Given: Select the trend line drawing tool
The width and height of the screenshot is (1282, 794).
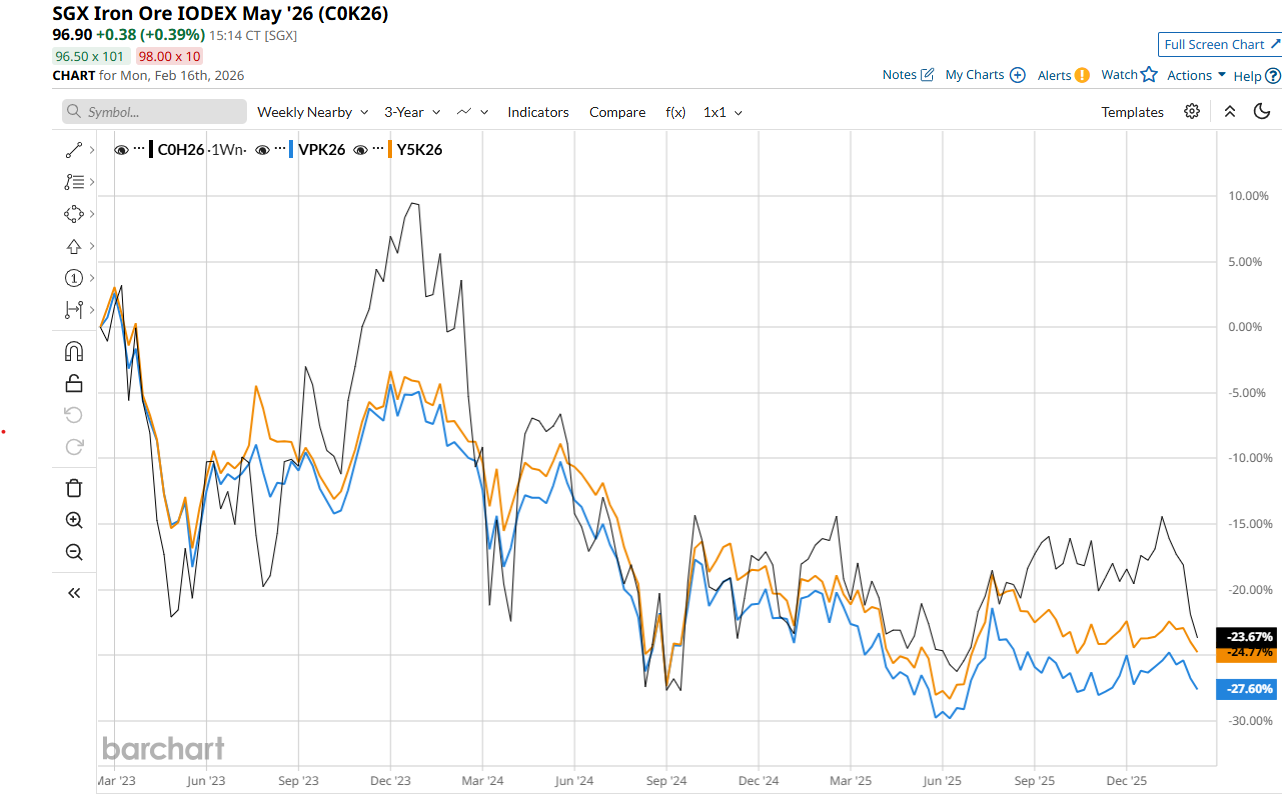Looking at the screenshot, I should click(x=74, y=150).
